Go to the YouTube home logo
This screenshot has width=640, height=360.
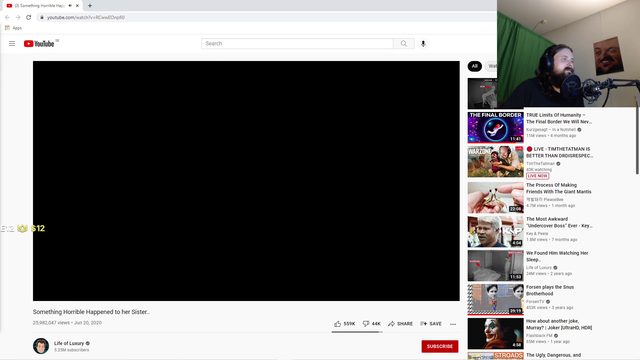pyautogui.click(x=39, y=44)
